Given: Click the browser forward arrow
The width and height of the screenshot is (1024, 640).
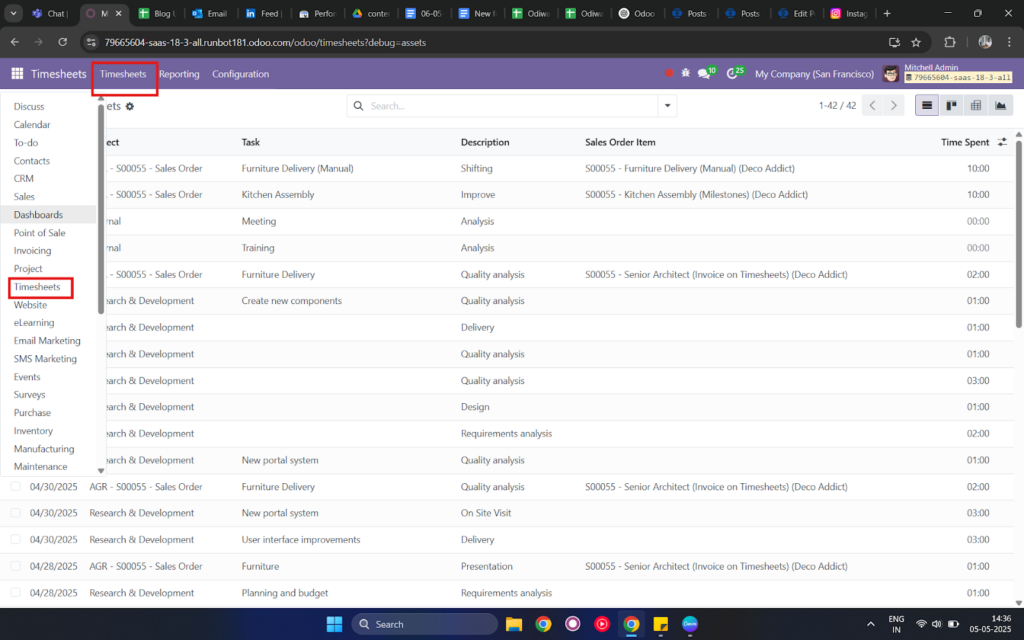Looking at the screenshot, I should click(39, 42).
